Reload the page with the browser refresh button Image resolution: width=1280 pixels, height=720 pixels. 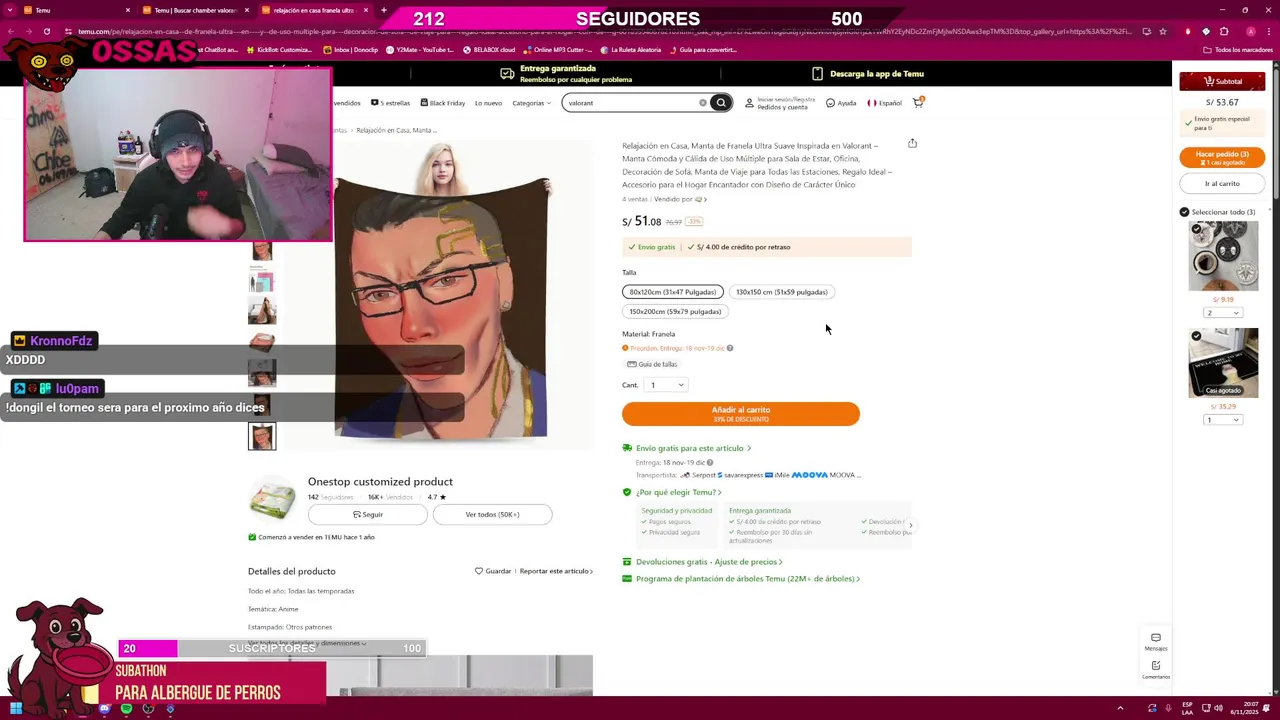tap(46, 31)
